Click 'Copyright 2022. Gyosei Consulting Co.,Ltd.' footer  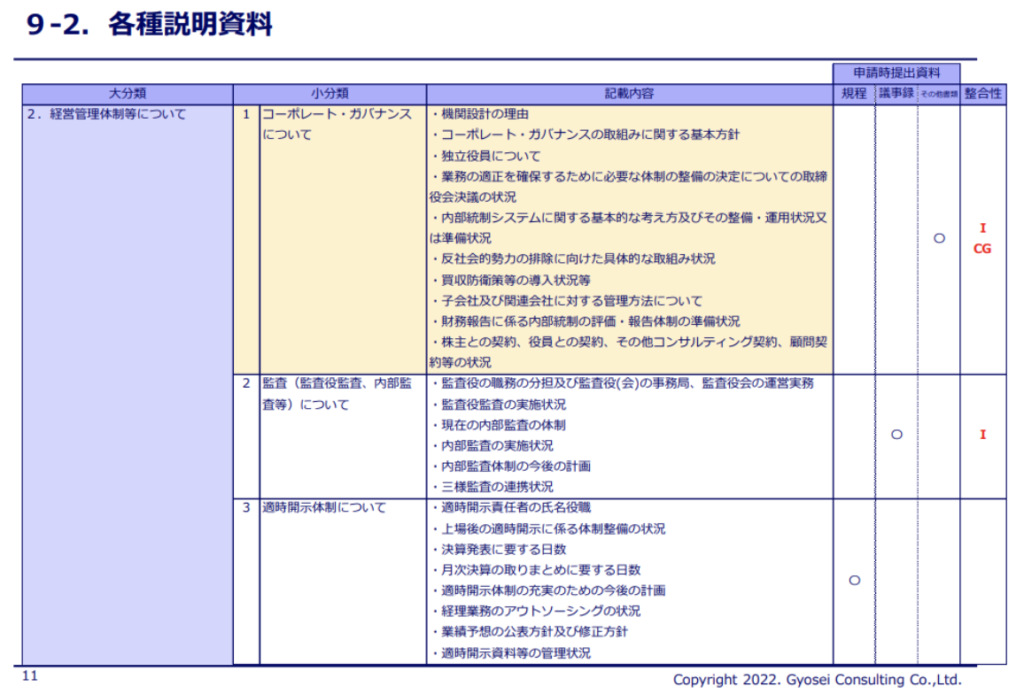[x=817, y=680]
